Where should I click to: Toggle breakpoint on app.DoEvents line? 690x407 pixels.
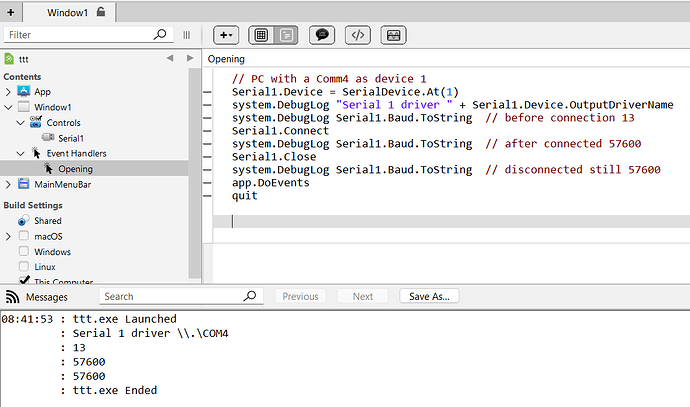207,183
